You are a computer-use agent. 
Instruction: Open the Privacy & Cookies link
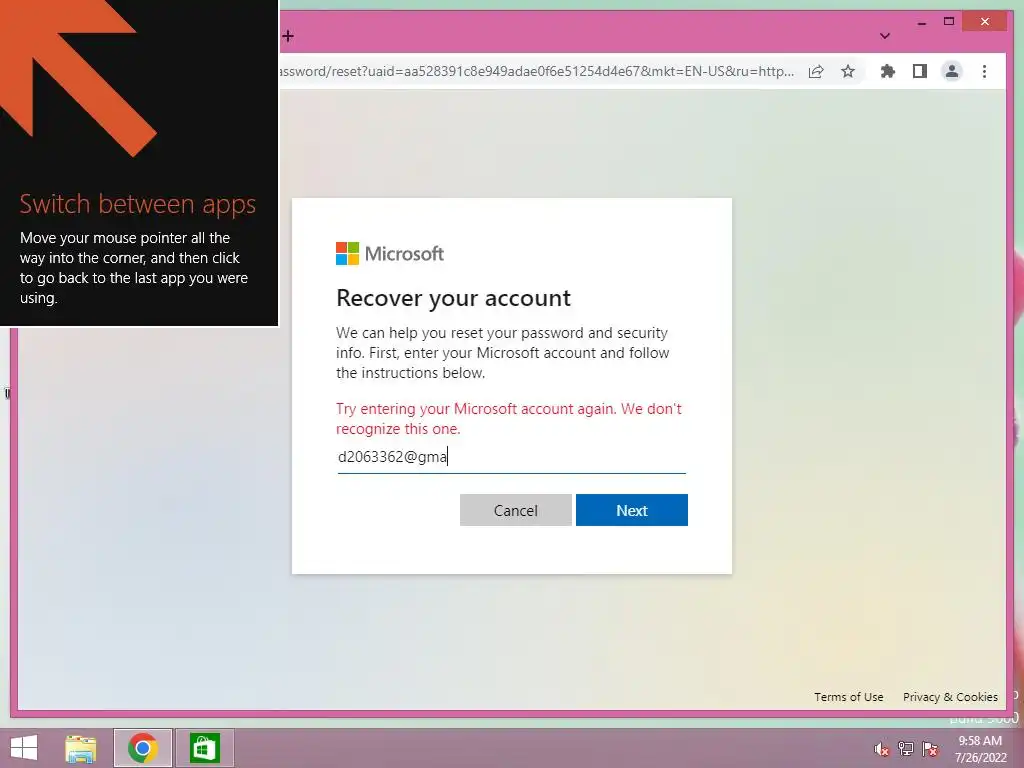(x=950, y=697)
